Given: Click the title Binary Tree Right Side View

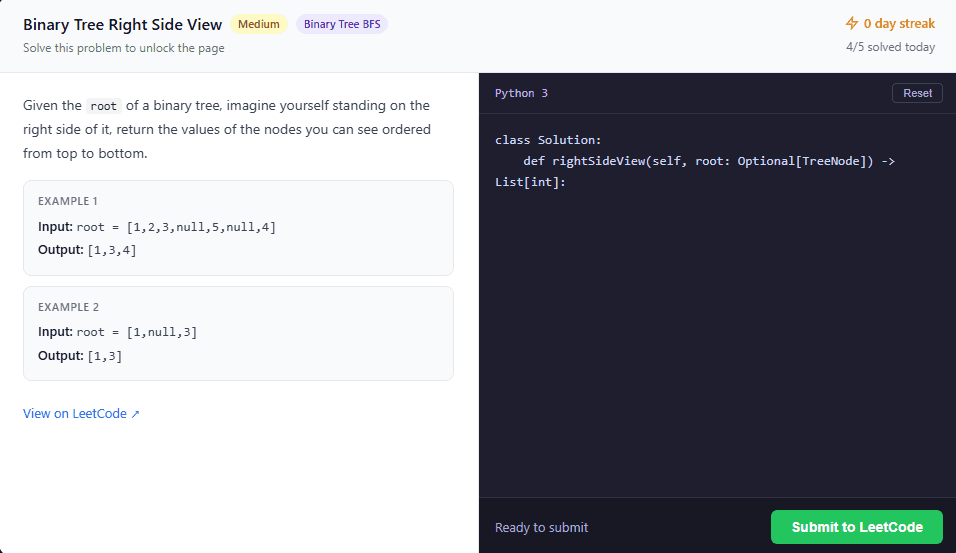Looking at the screenshot, I should [x=123, y=24].
